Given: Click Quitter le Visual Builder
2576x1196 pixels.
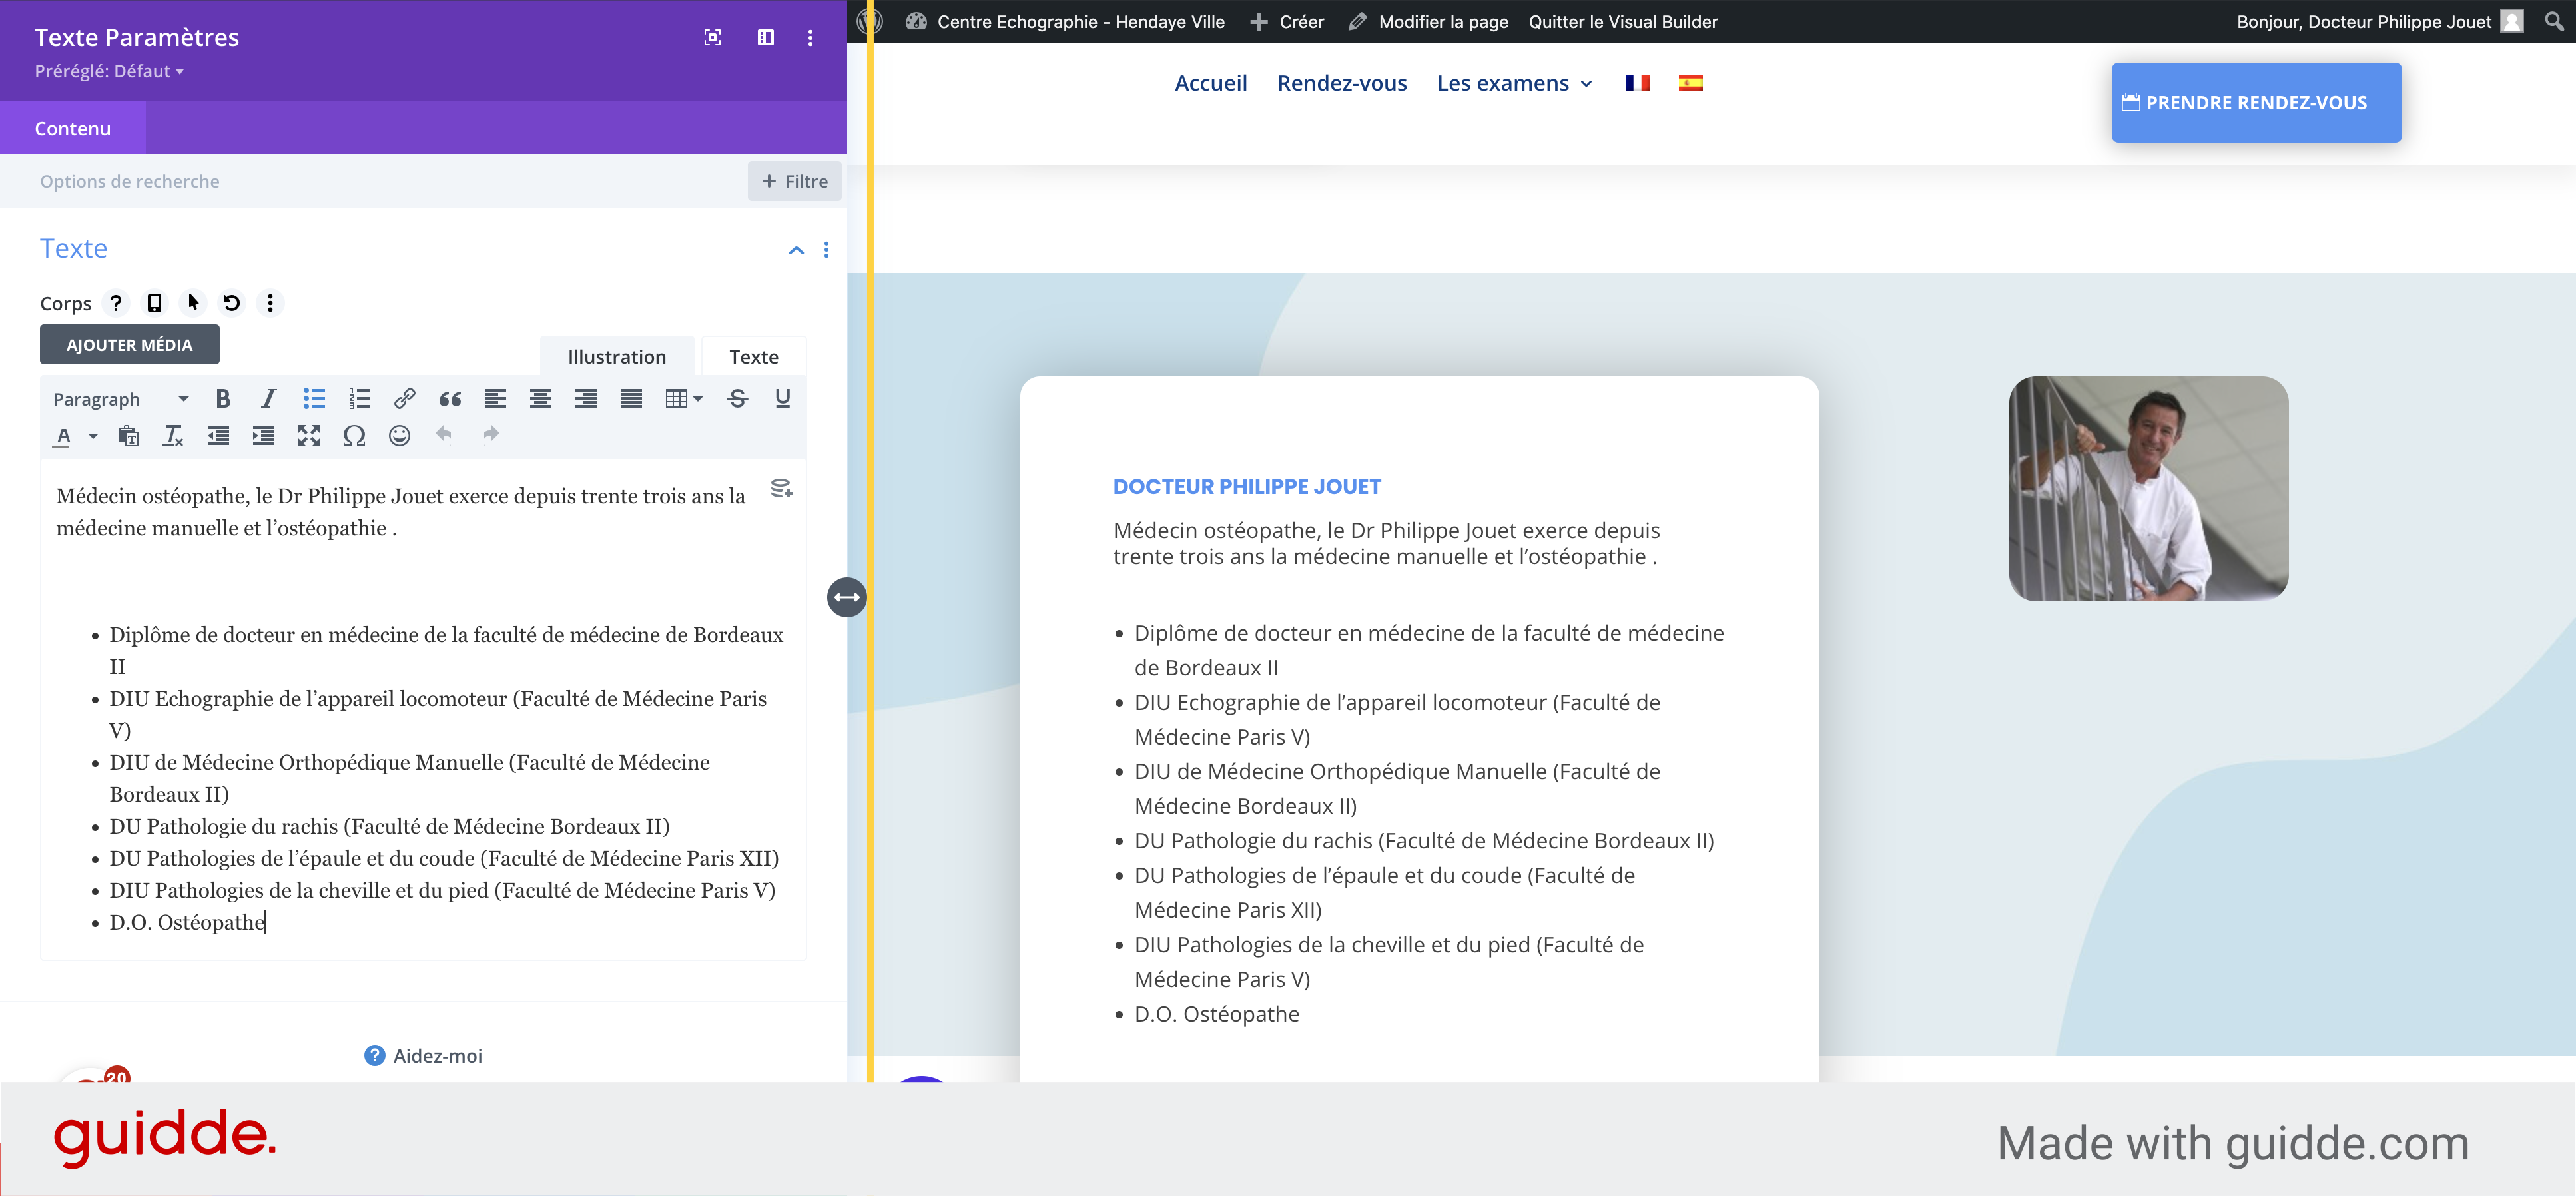Looking at the screenshot, I should pos(1623,21).
